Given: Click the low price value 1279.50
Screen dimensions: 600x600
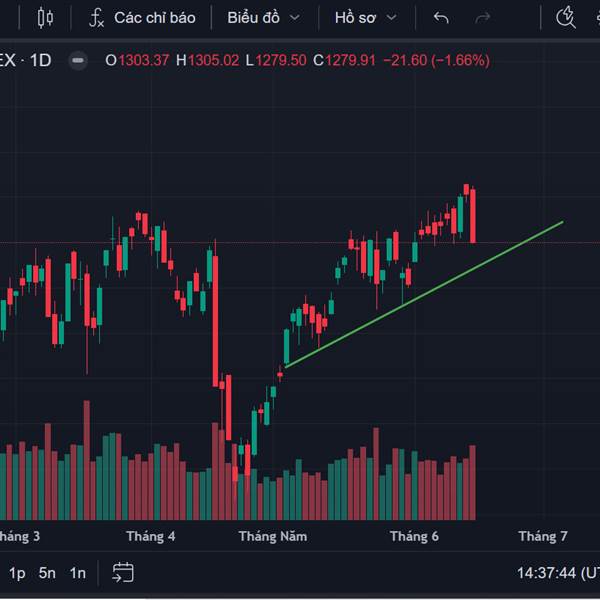Looking at the screenshot, I should [x=281, y=60].
